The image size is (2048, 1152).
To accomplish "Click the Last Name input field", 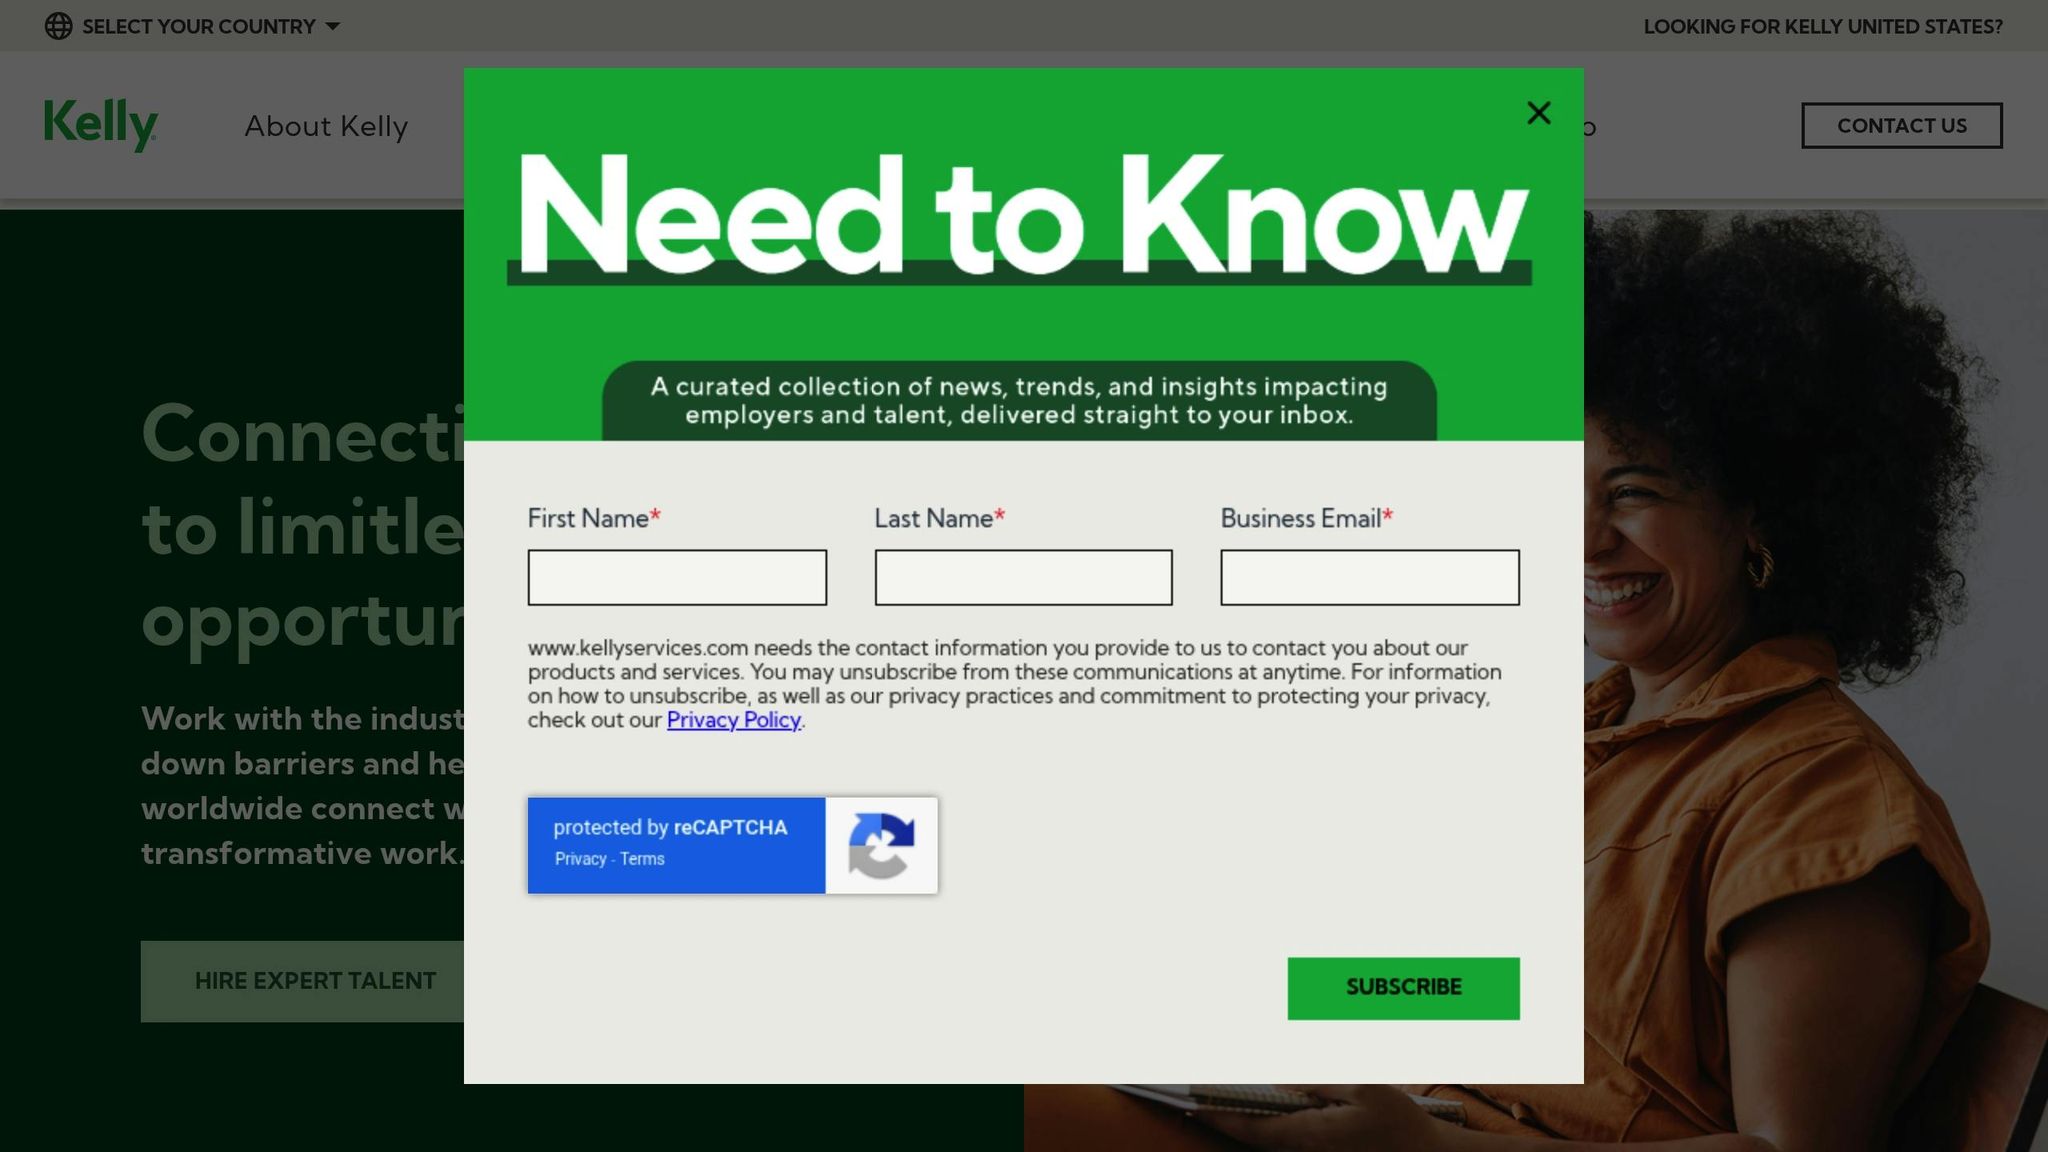I will pos(1023,577).
